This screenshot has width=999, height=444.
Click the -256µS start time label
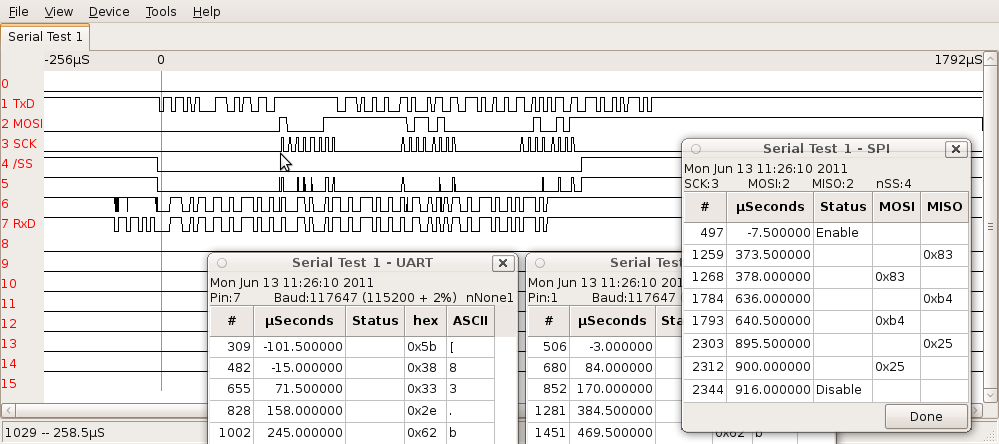coord(67,61)
